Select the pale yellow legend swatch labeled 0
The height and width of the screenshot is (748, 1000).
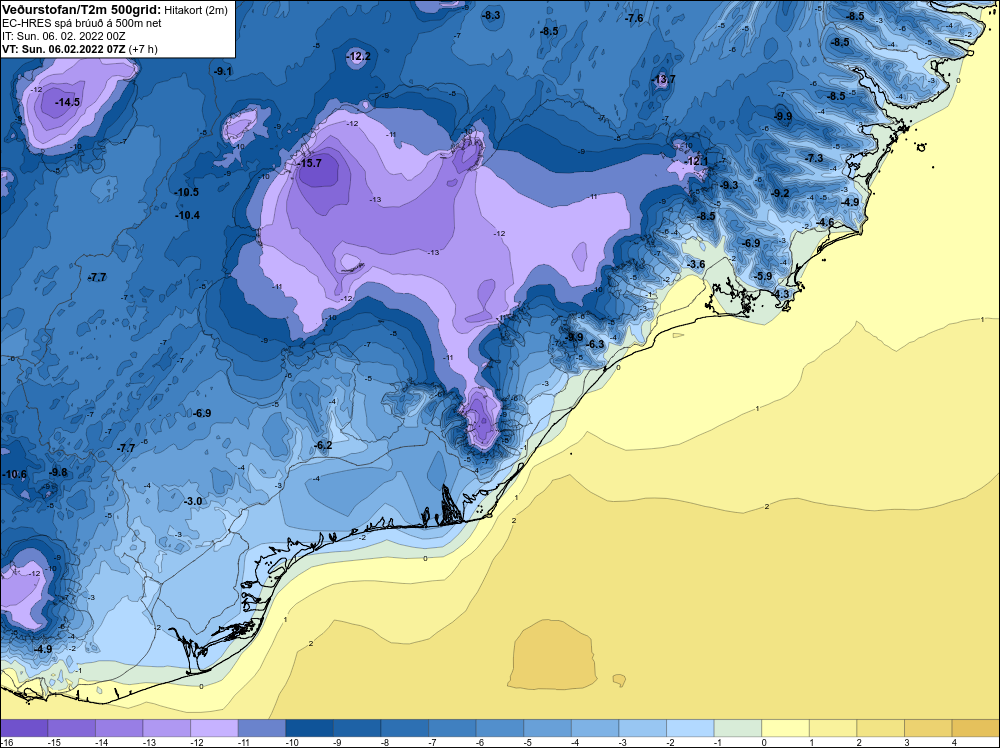[x=785, y=728]
